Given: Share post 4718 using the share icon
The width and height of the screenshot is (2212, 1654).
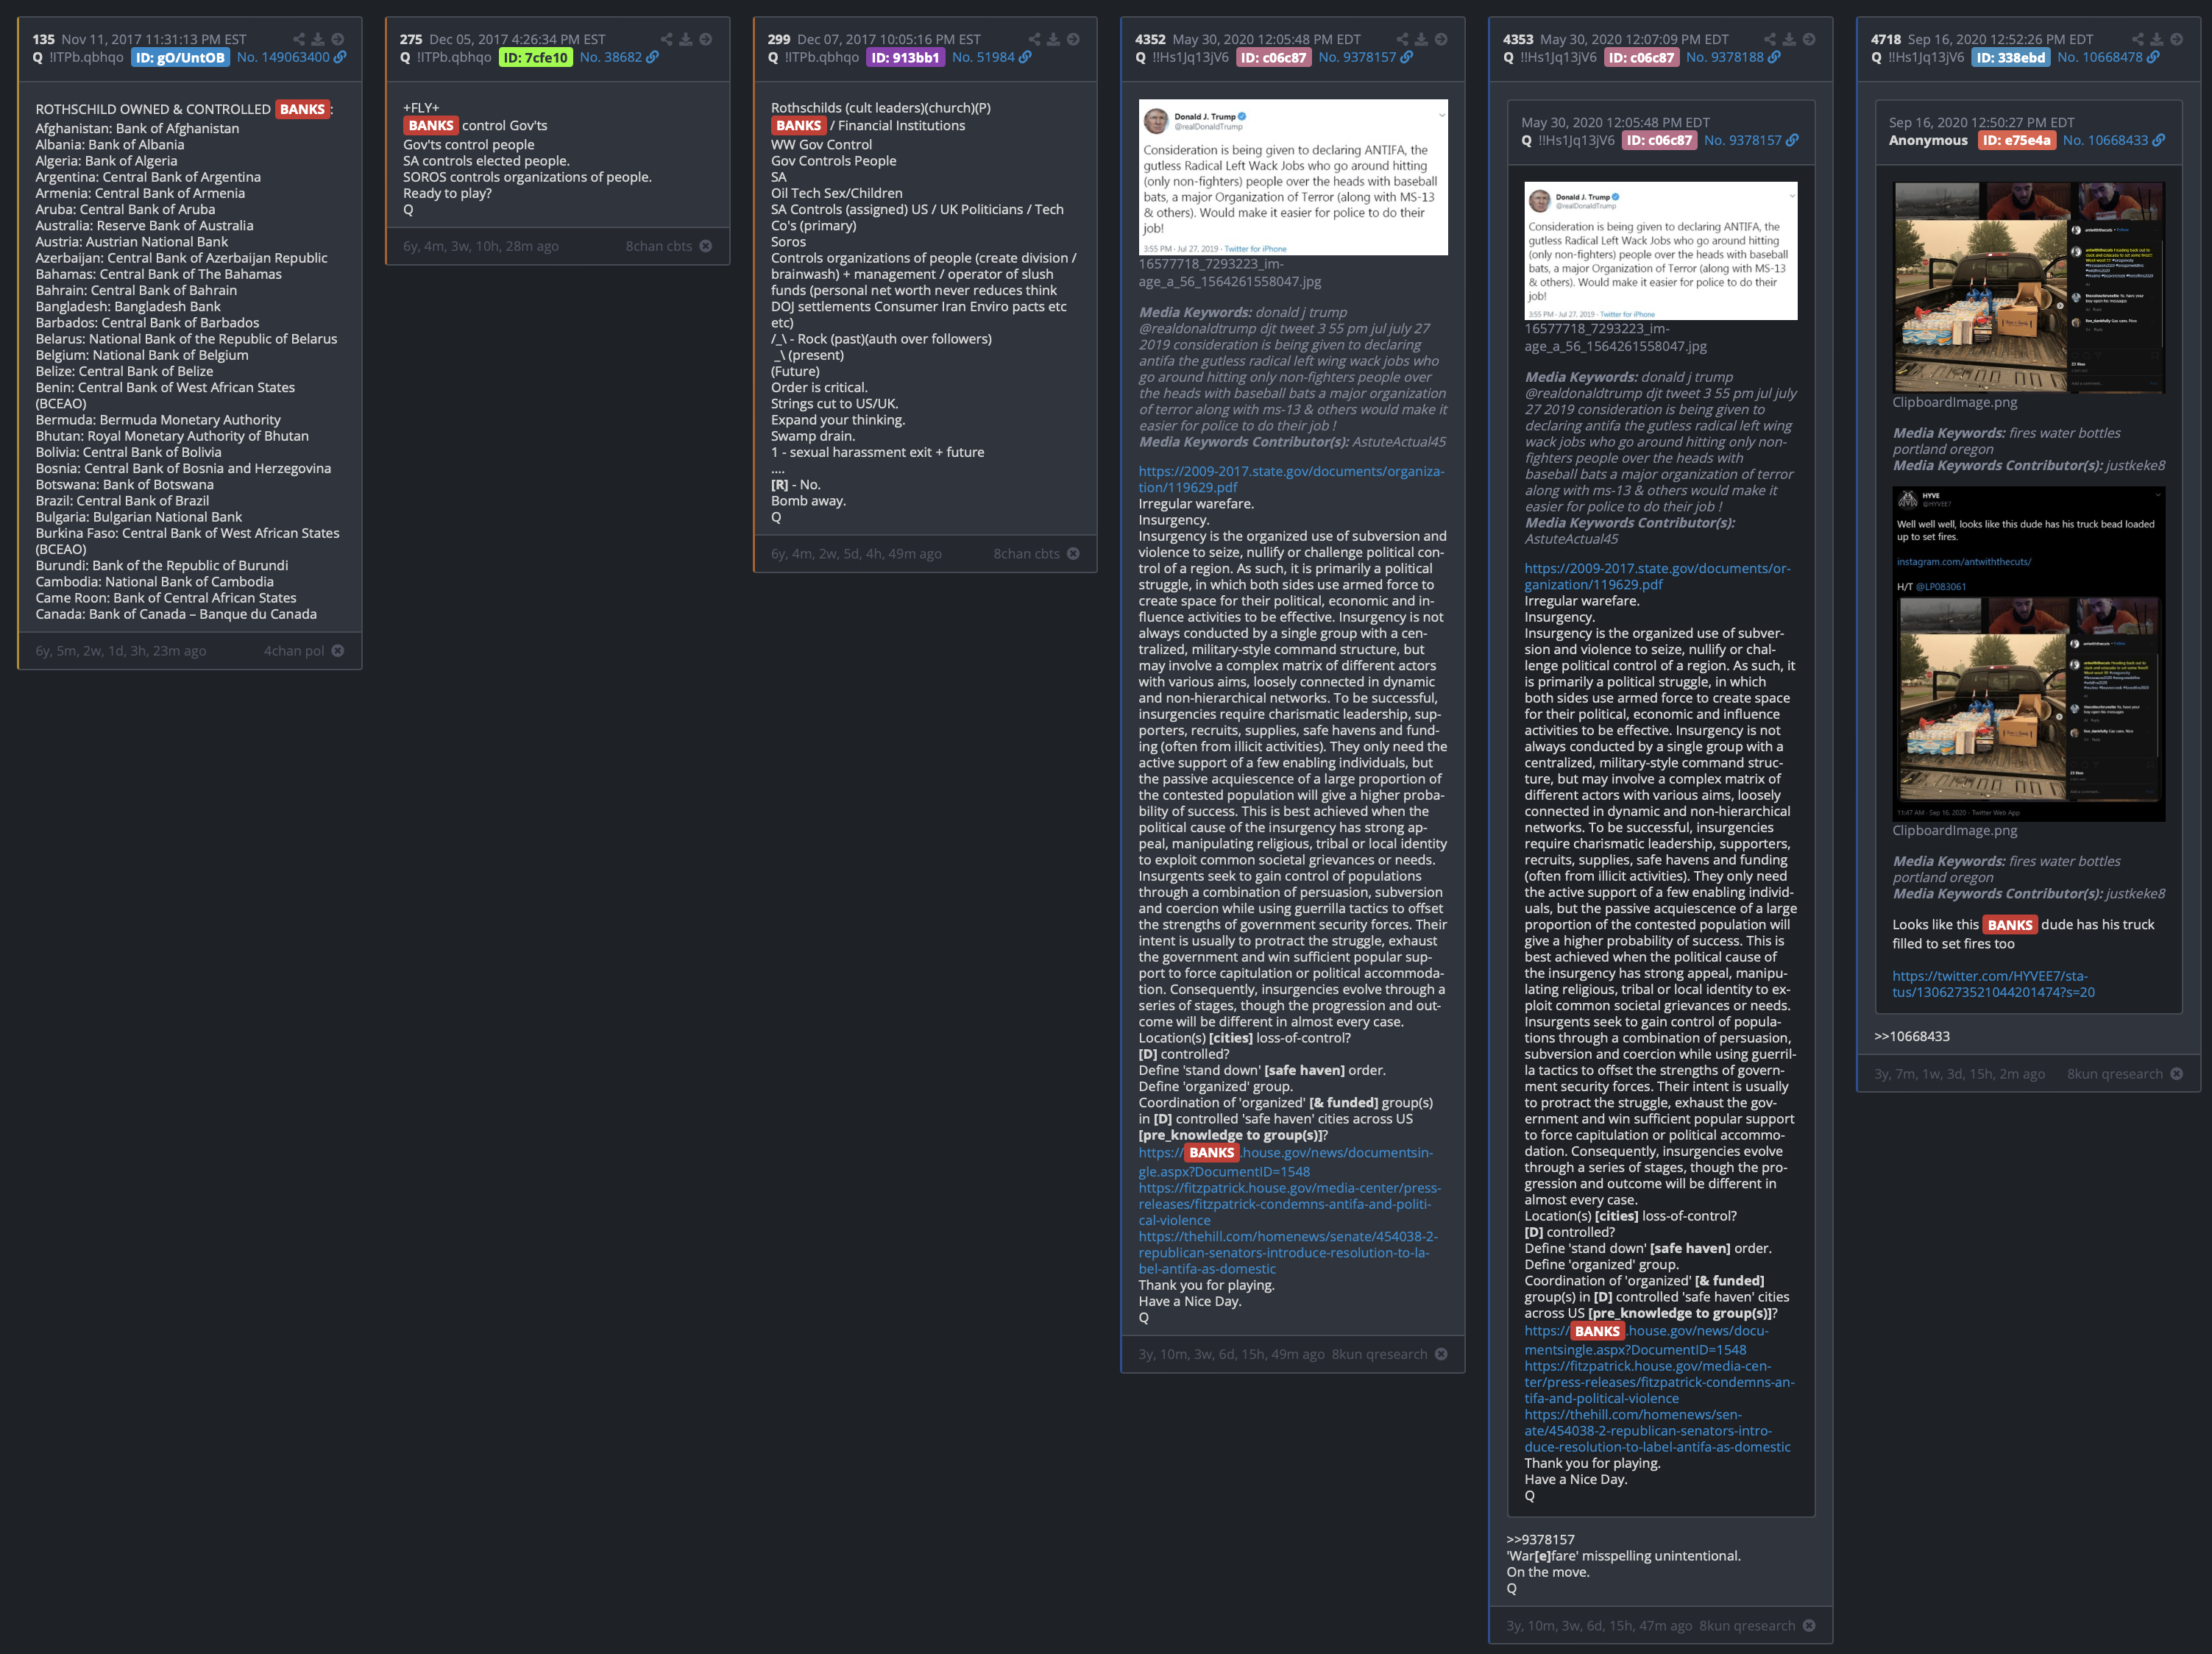Looking at the screenshot, I should point(2138,39).
